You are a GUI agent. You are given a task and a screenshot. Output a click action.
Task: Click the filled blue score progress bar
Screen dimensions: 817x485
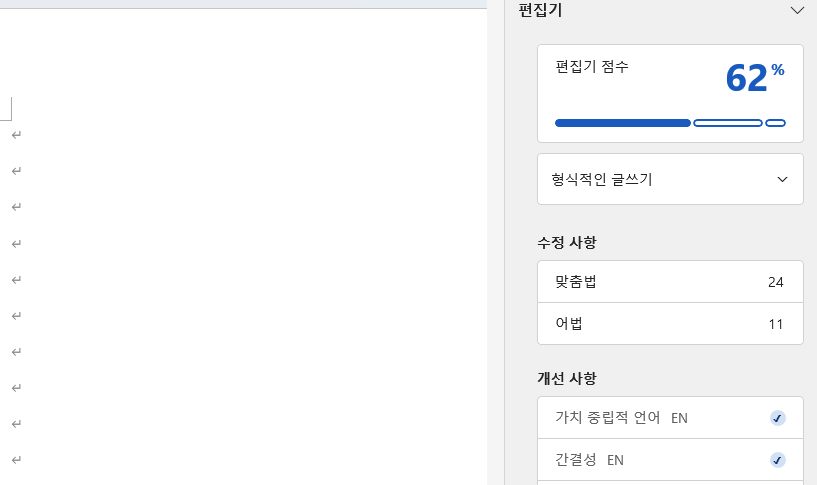[622, 123]
